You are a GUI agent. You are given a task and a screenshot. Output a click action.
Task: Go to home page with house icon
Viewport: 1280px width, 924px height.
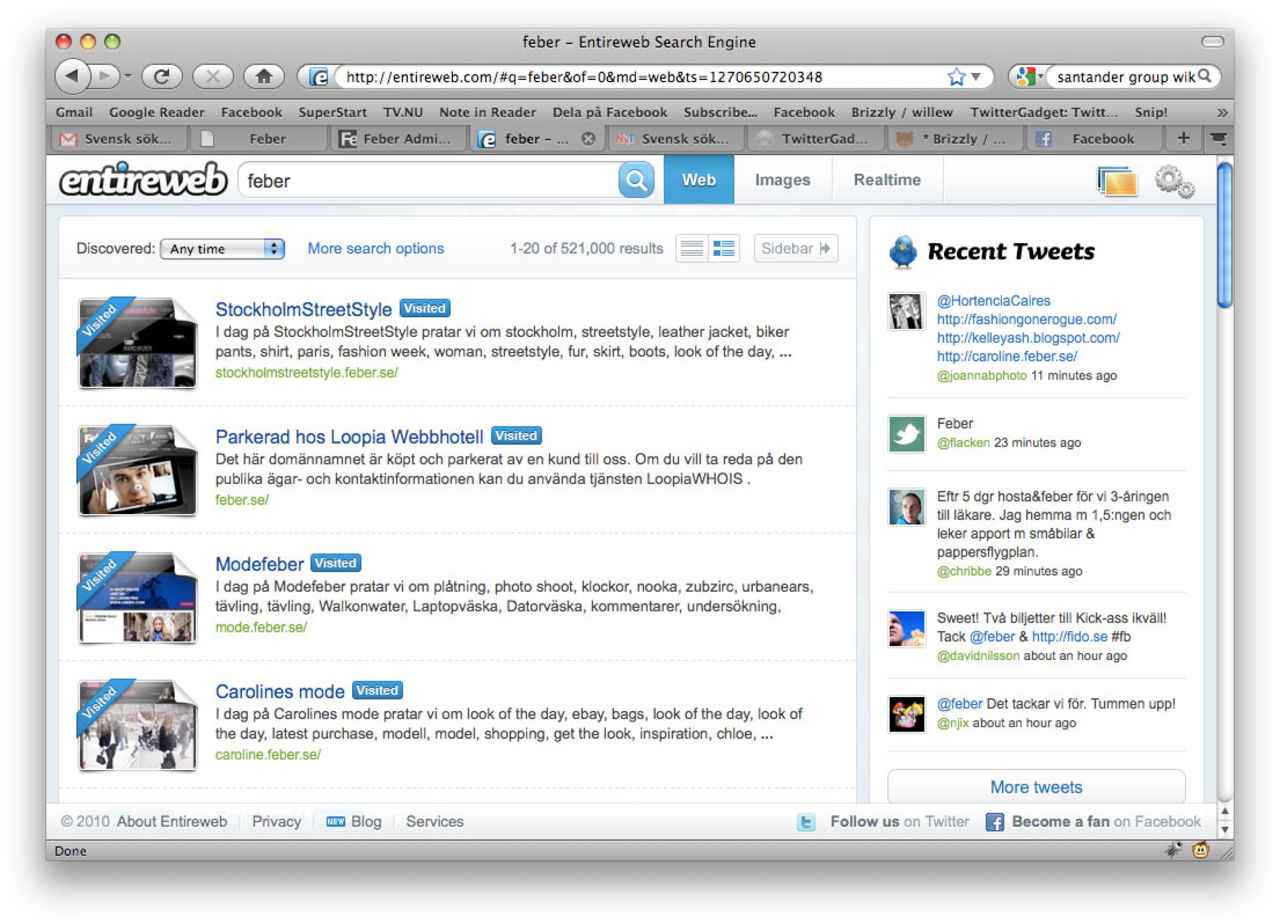click(264, 76)
